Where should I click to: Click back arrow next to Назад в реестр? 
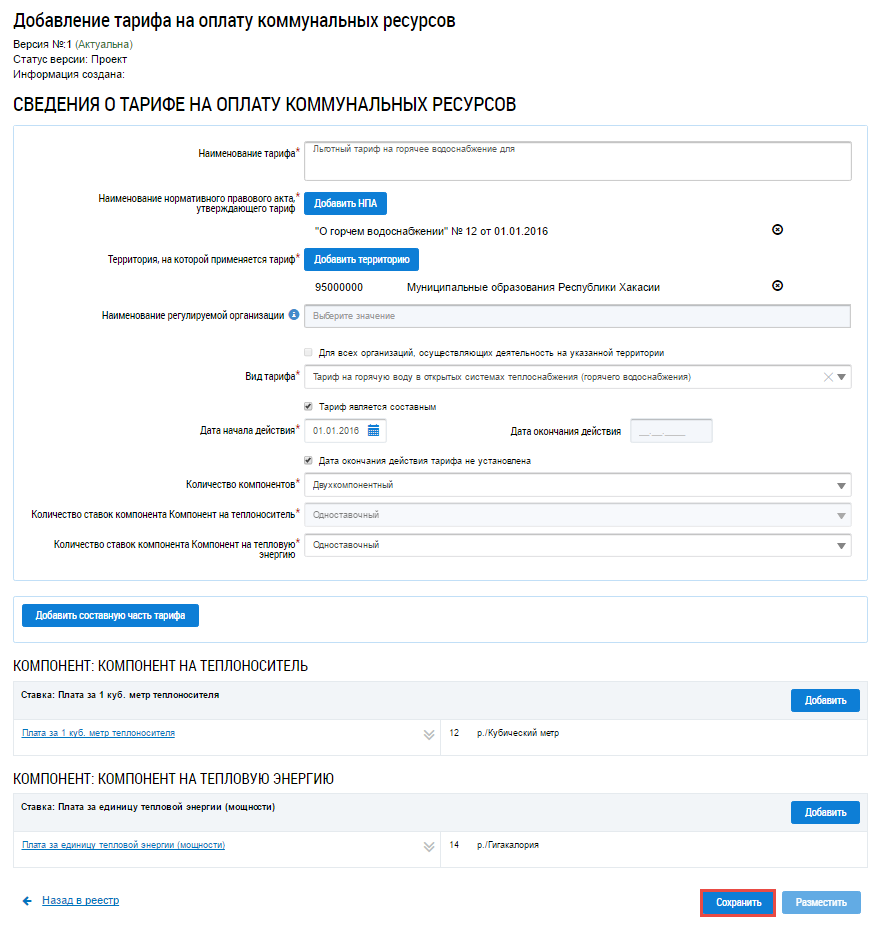(x=27, y=901)
